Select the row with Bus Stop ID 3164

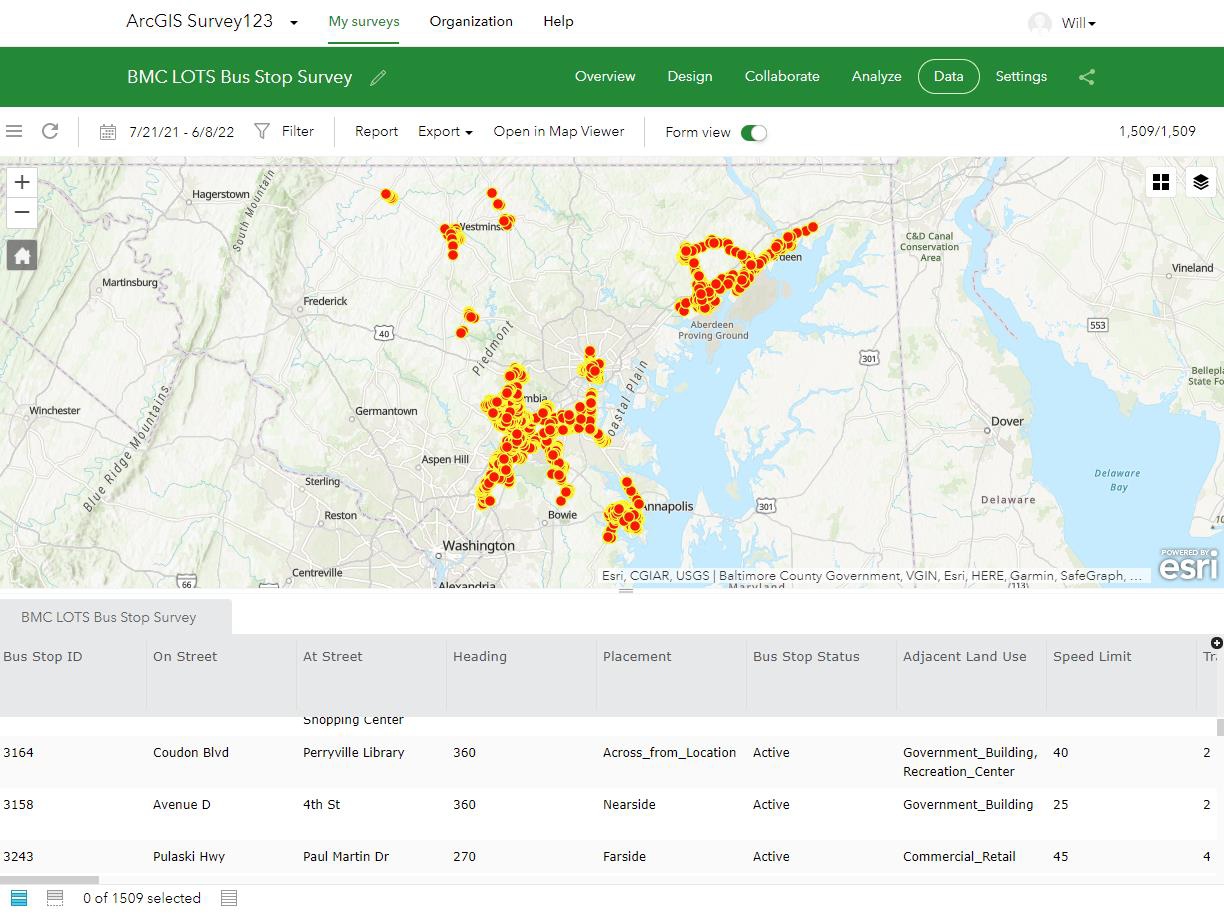click(608, 762)
